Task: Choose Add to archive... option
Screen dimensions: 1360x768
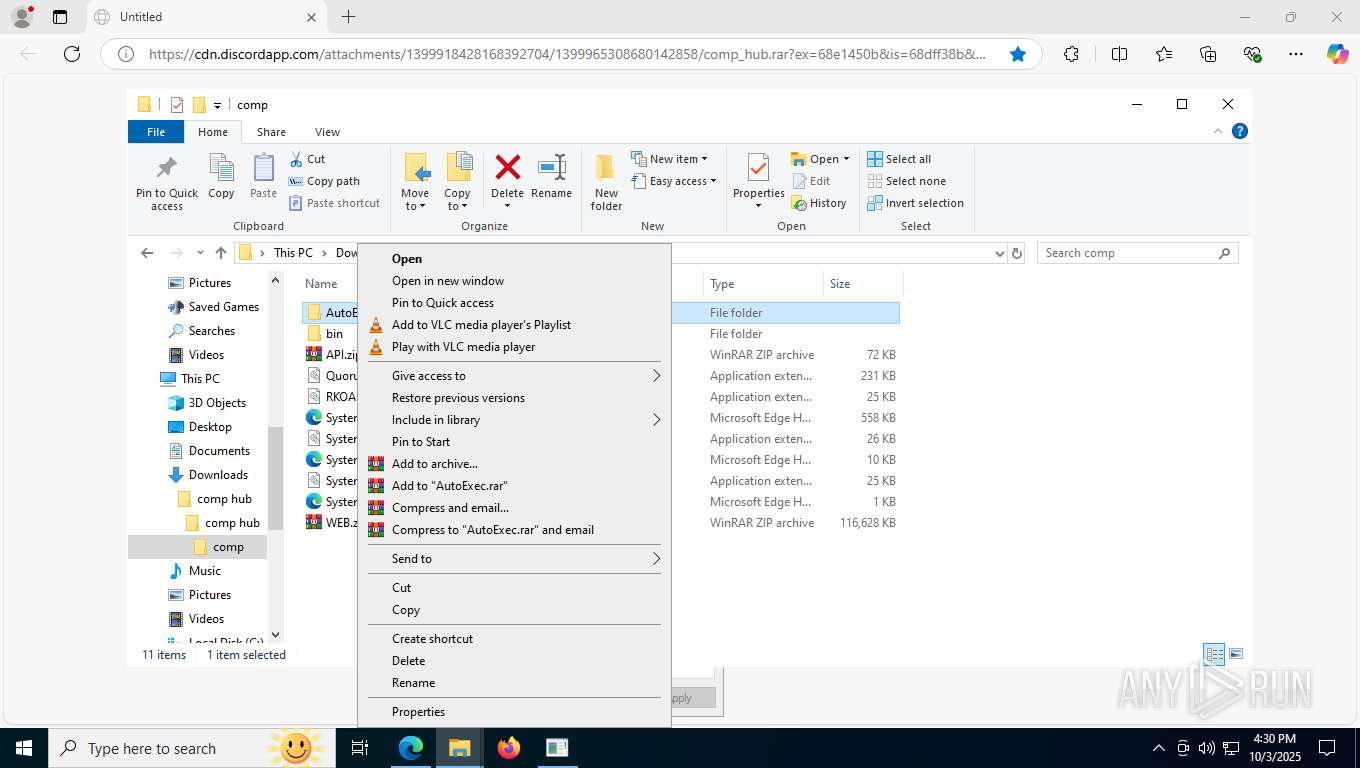Action: [514, 464]
